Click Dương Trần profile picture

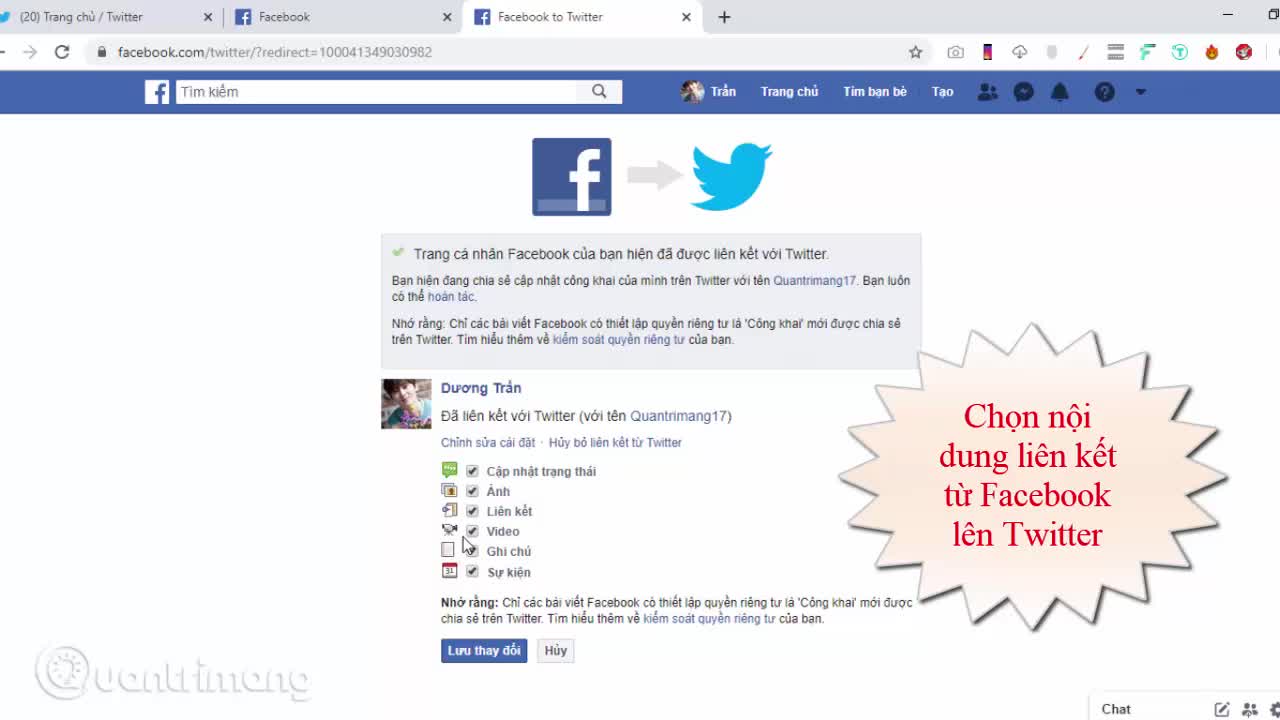[406, 404]
